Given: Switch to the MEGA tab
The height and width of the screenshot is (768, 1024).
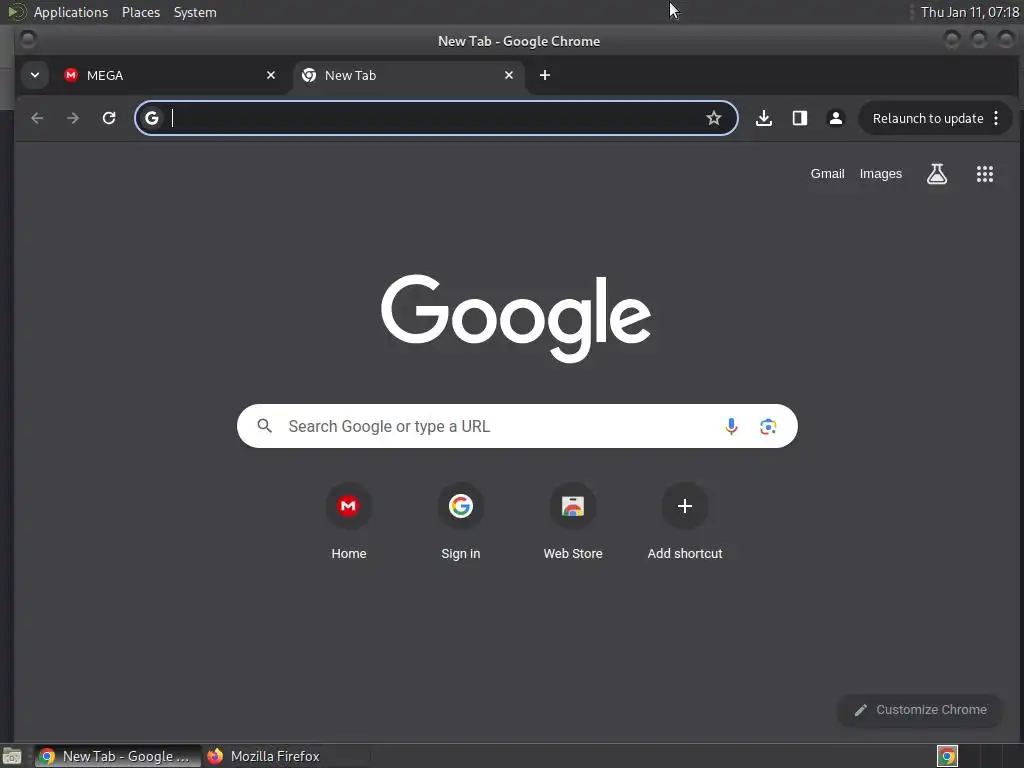Looking at the screenshot, I should [x=170, y=75].
